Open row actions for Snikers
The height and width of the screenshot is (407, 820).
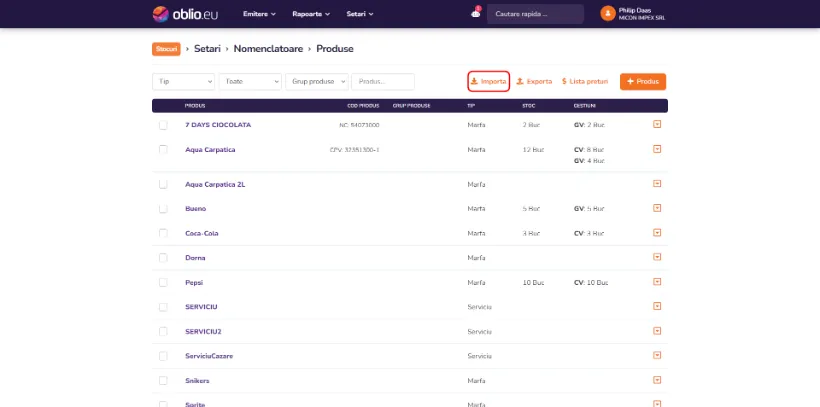tap(657, 380)
